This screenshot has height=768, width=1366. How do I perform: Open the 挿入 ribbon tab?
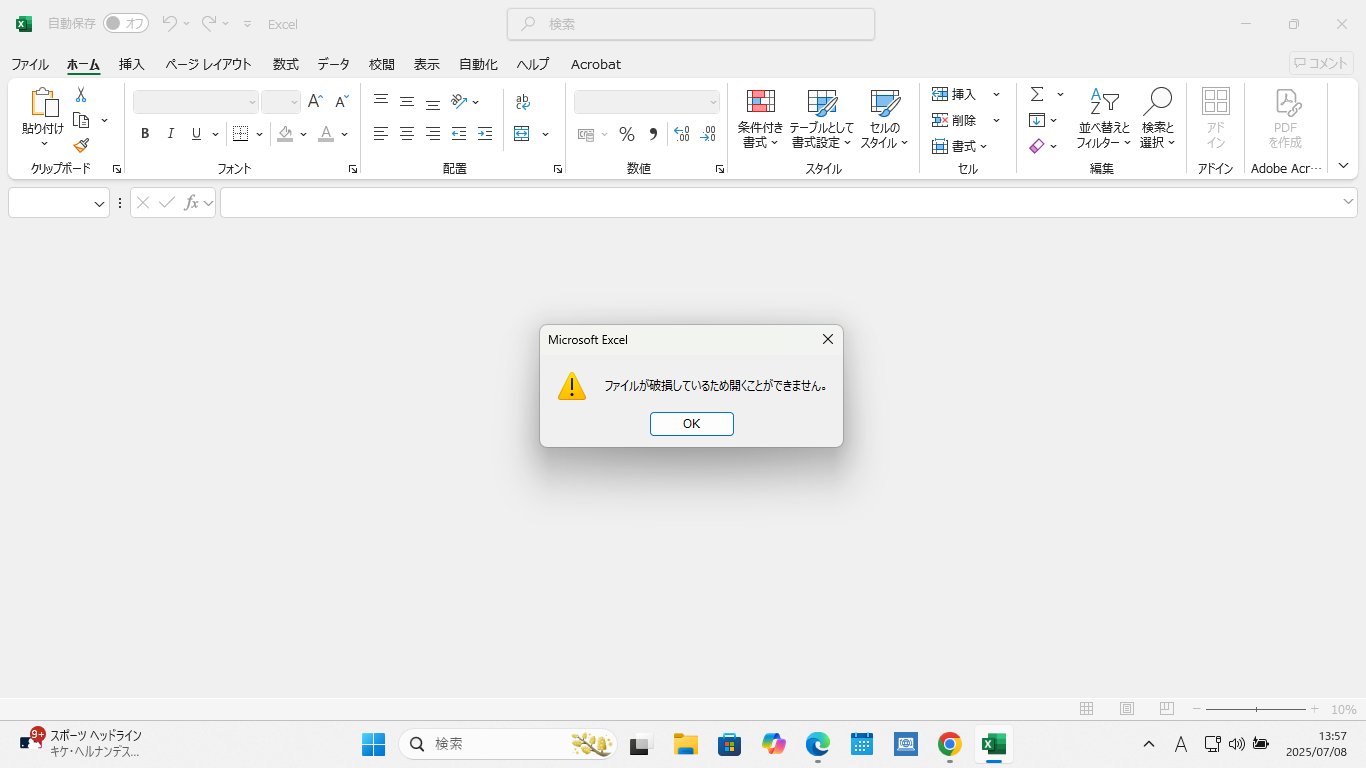(132, 64)
